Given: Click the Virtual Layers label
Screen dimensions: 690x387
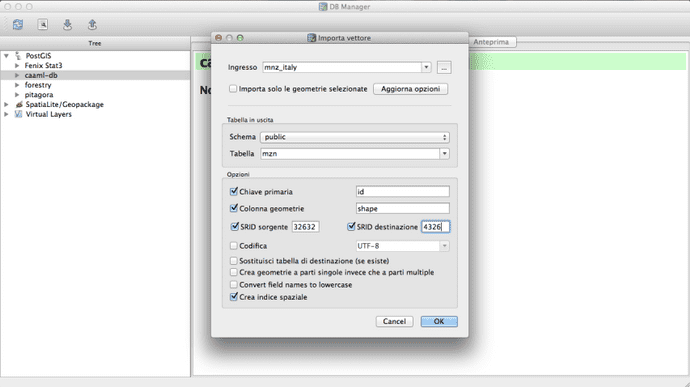Looking at the screenshot, I should (x=48, y=114).
